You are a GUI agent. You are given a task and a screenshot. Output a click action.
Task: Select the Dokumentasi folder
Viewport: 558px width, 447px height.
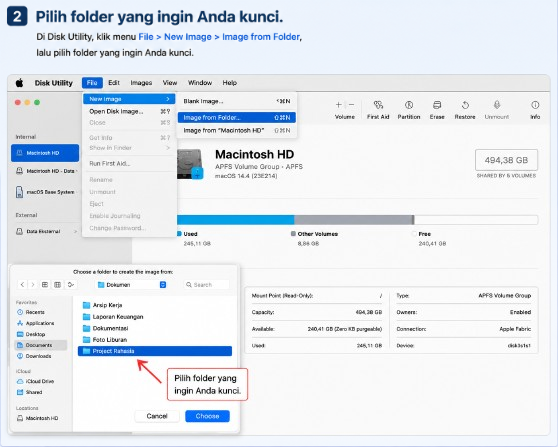(155, 328)
